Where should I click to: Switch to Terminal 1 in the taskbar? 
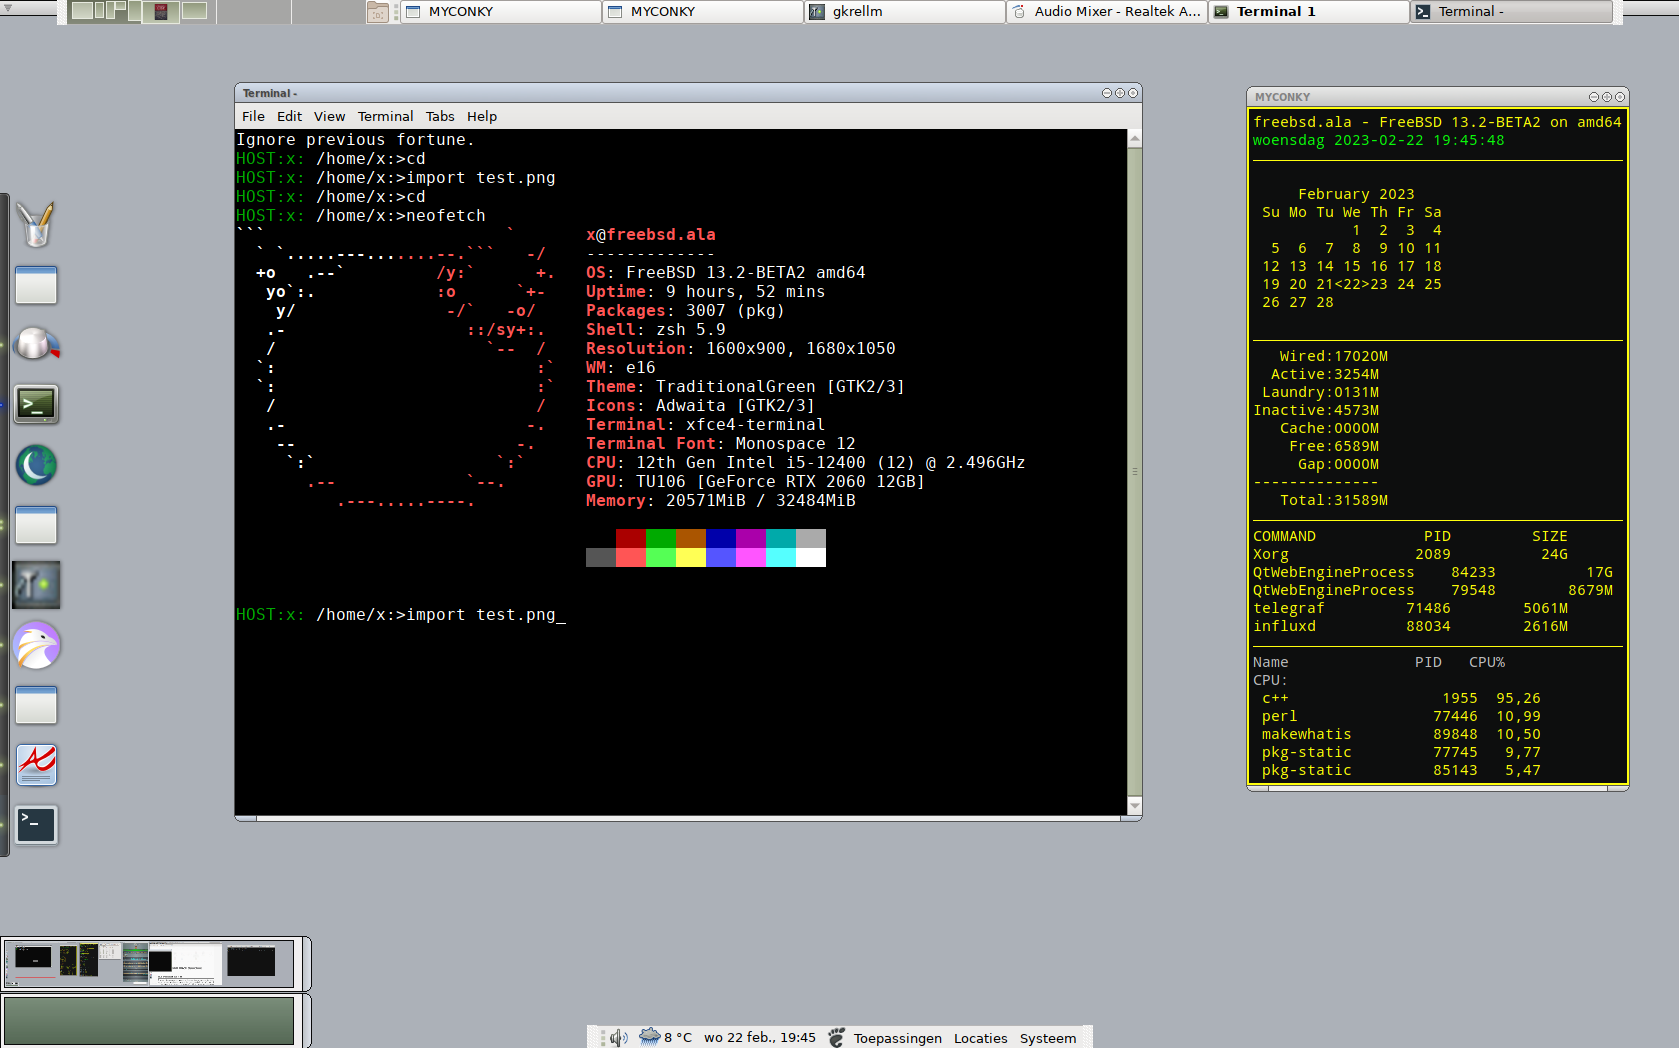[x=1308, y=12]
